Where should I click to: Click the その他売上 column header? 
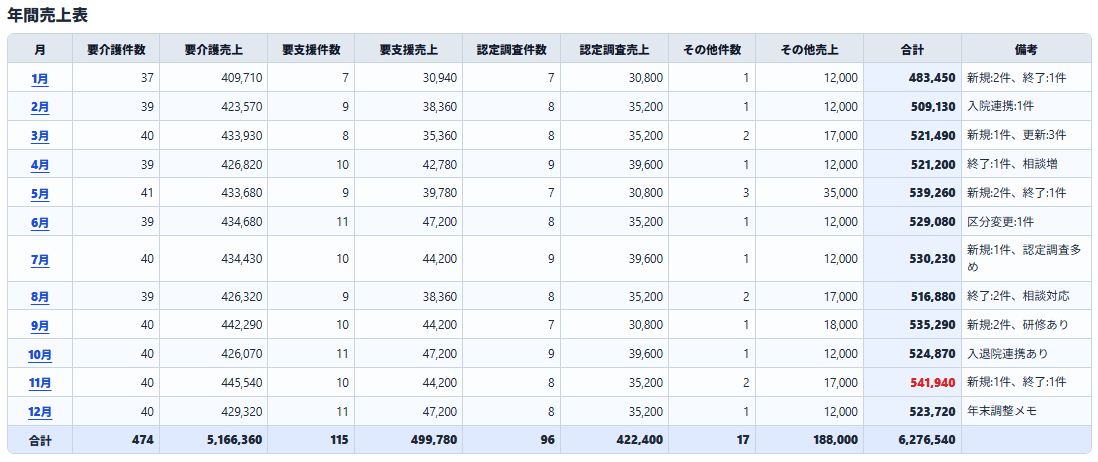point(809,50)
